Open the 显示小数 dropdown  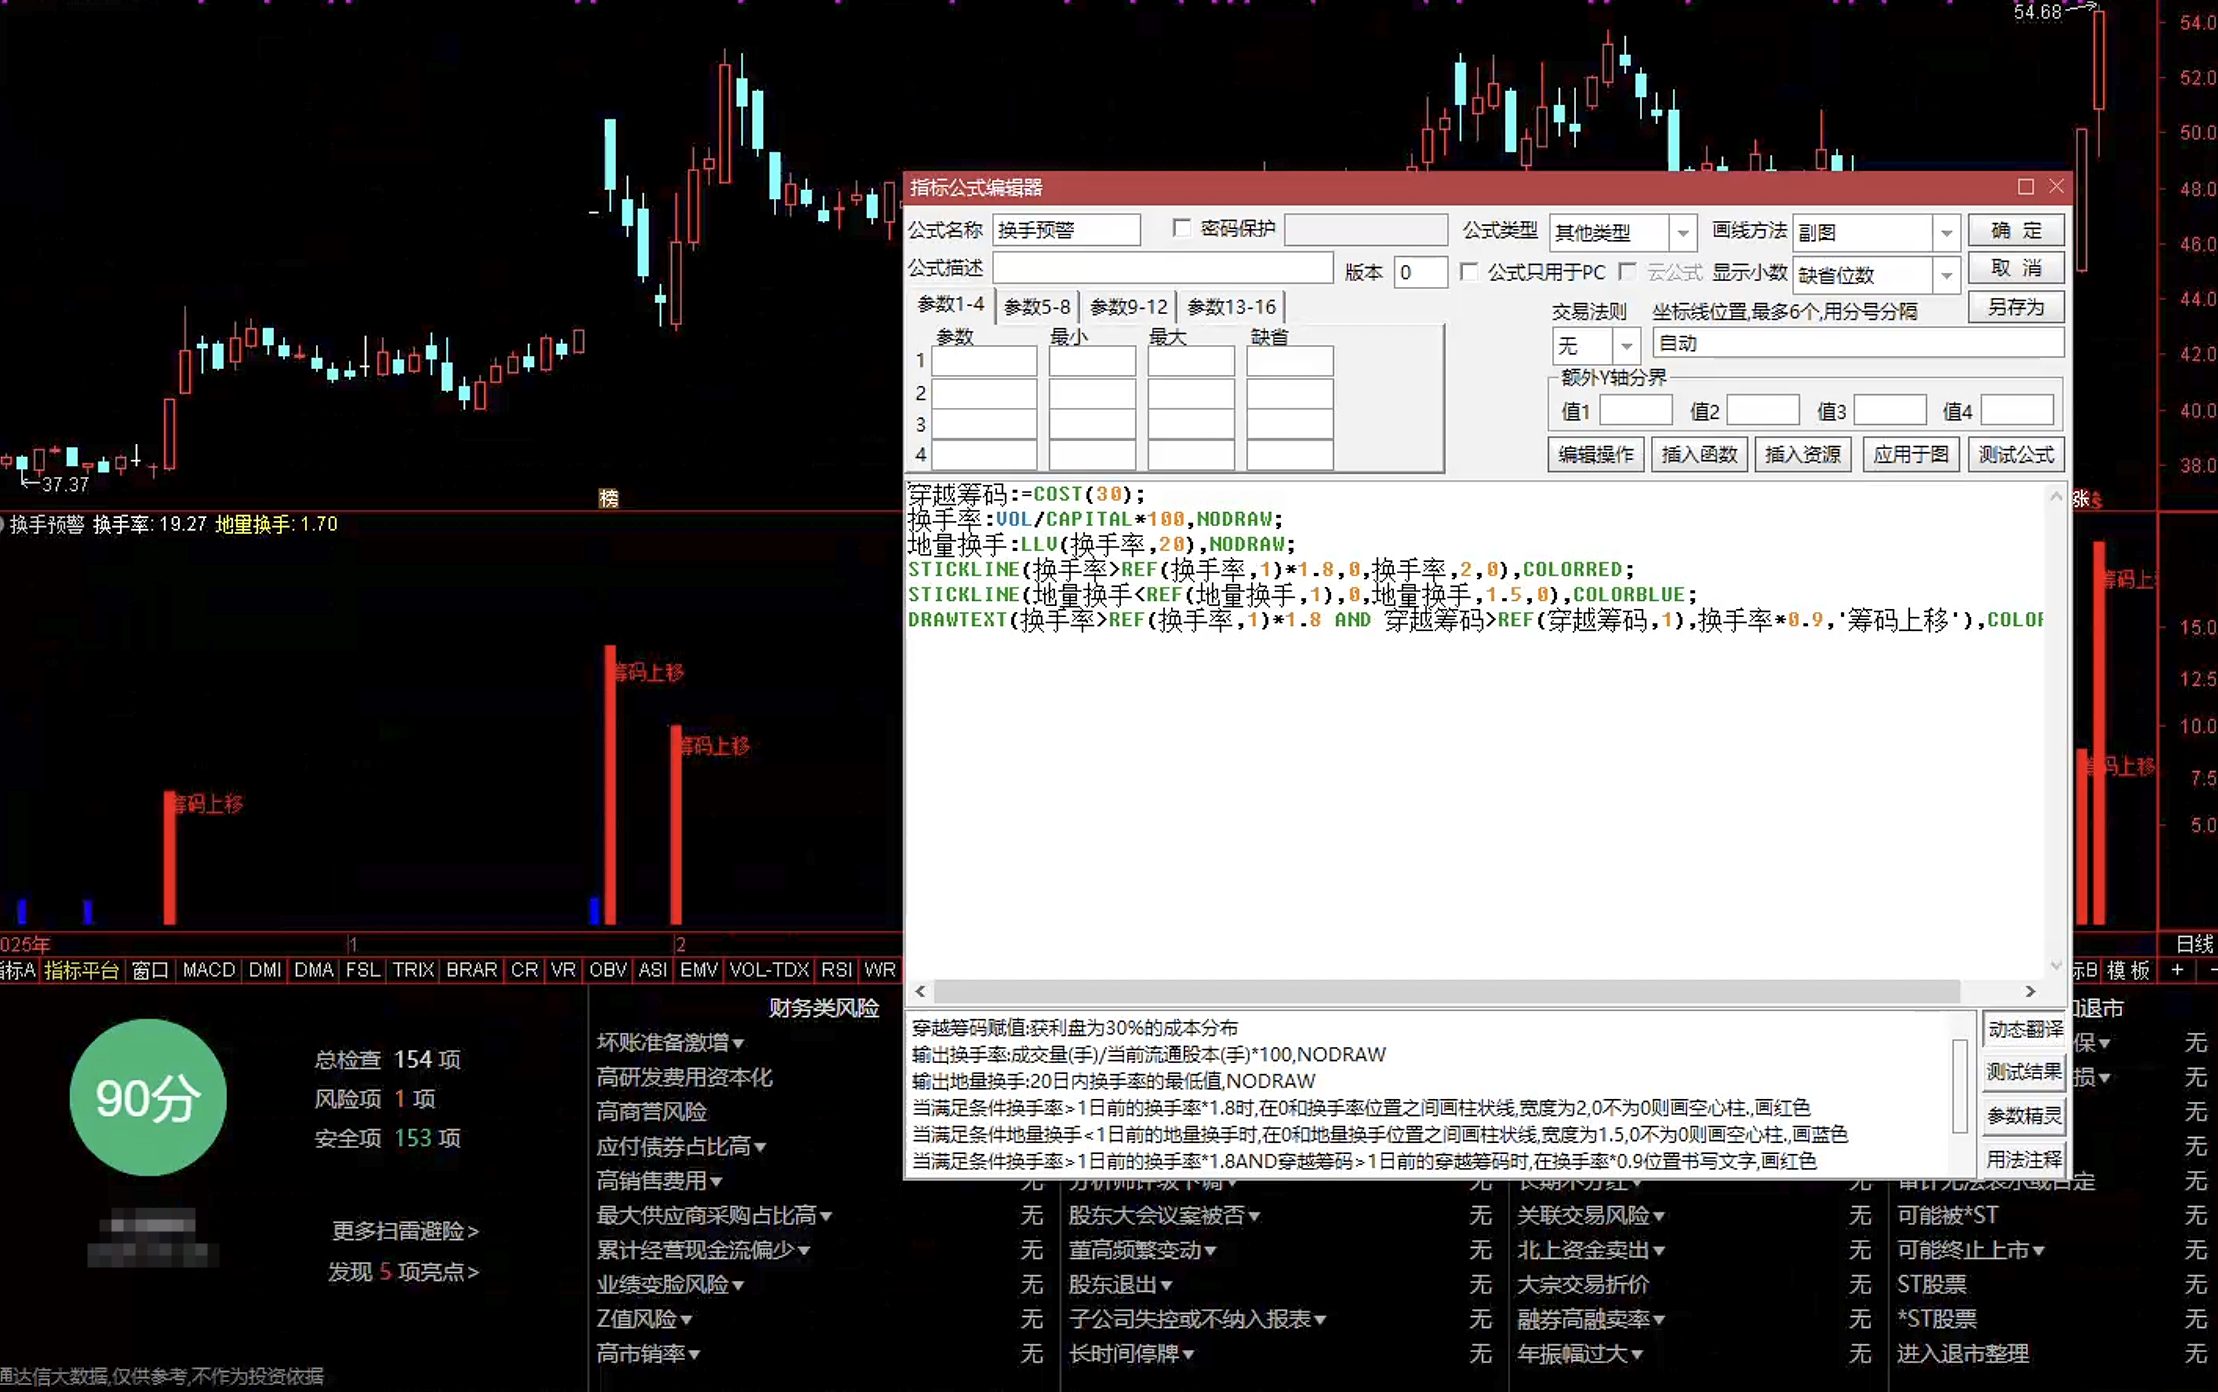tap(1946, 274)
